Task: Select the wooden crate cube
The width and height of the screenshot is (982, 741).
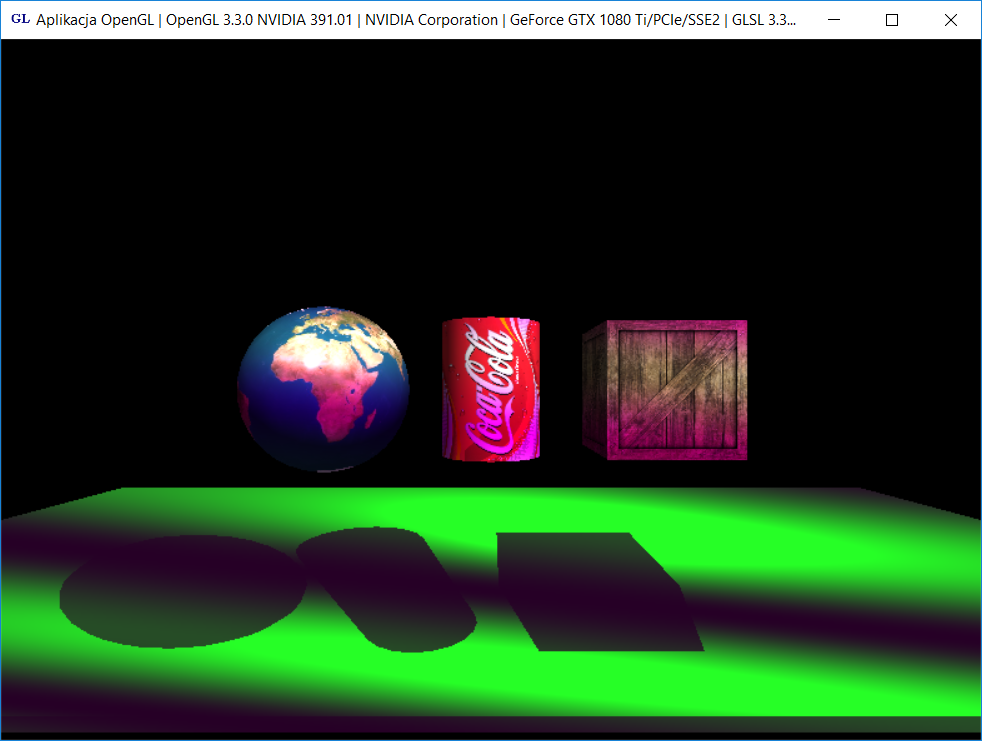Action: tap(665, 390)
